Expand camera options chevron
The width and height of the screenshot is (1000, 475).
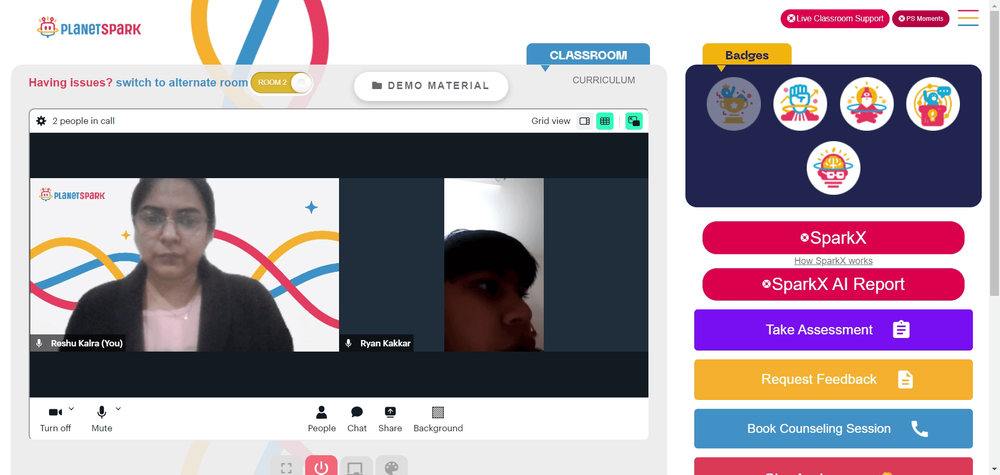(x=71, y=409)
